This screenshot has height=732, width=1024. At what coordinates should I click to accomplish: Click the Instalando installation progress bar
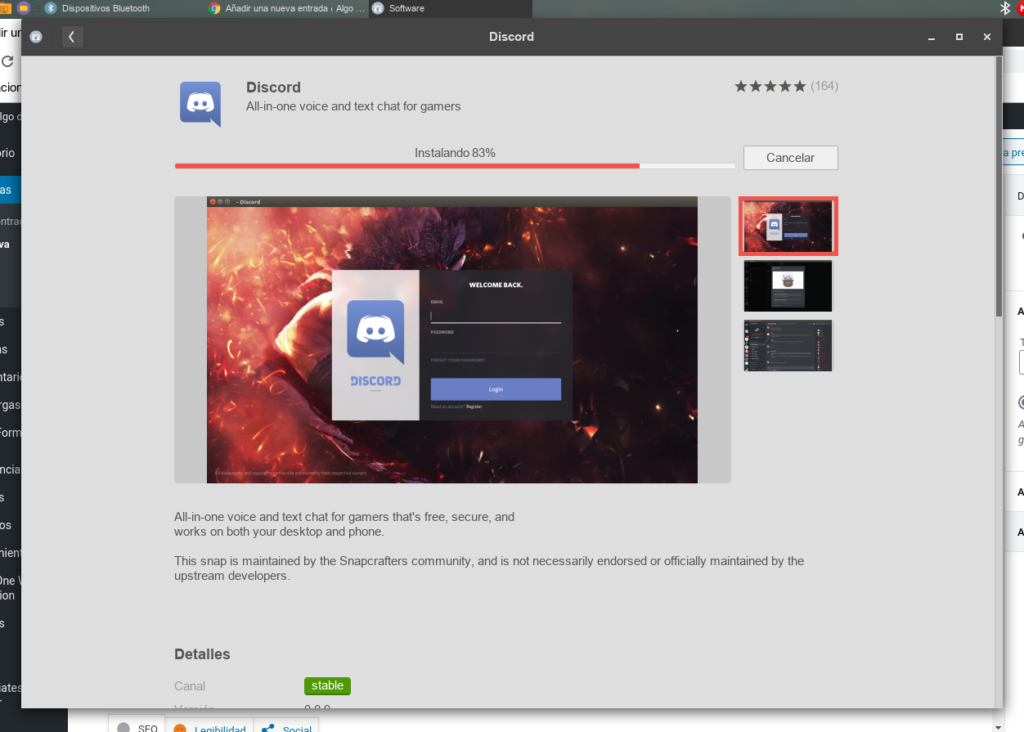tap(455, 166)
